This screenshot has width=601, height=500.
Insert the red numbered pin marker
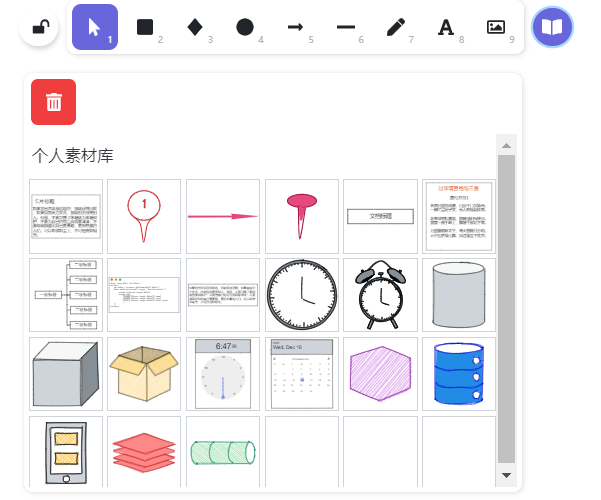click(x=144, y=216)
